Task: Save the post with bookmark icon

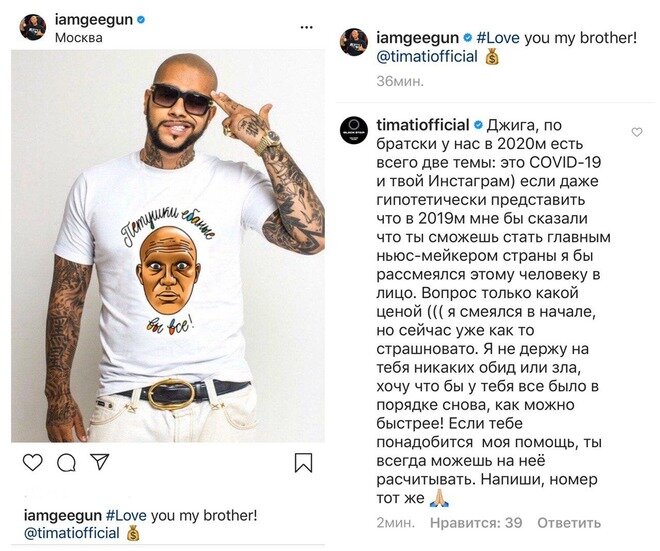Action: (x=303, y=463)
